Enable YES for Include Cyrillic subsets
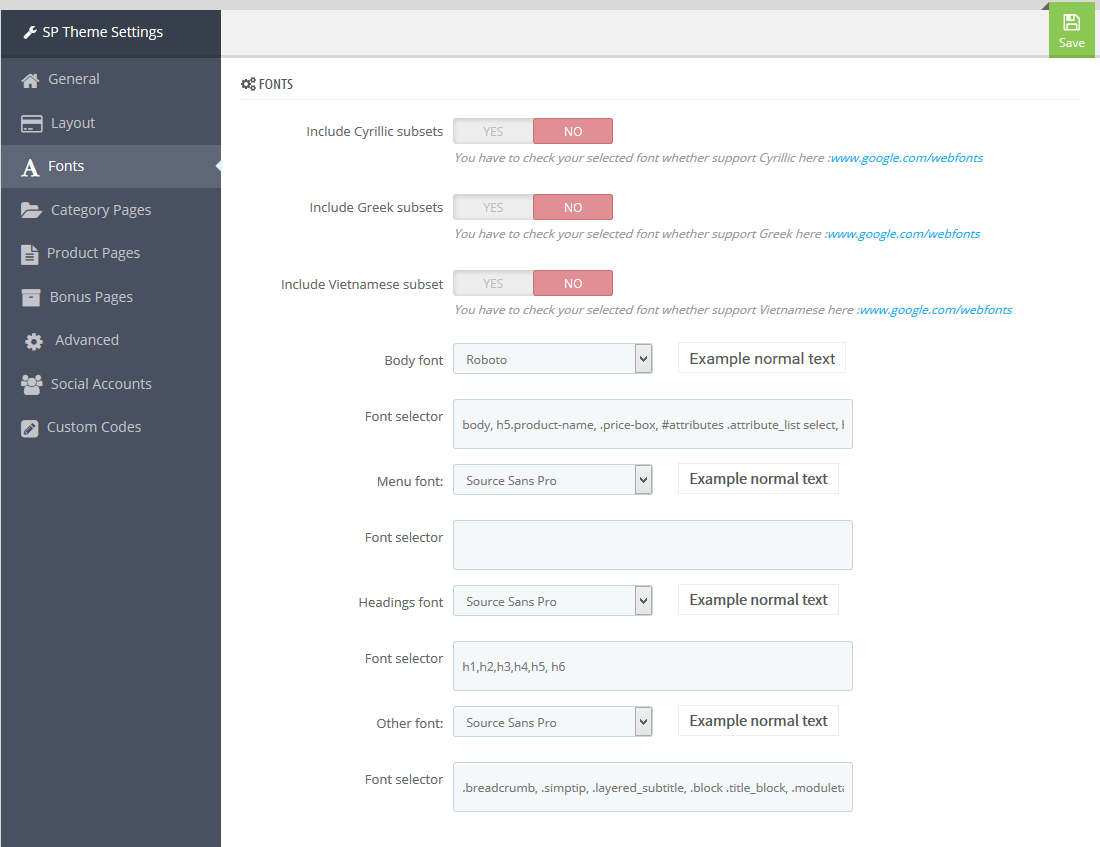 click(493, 131)
